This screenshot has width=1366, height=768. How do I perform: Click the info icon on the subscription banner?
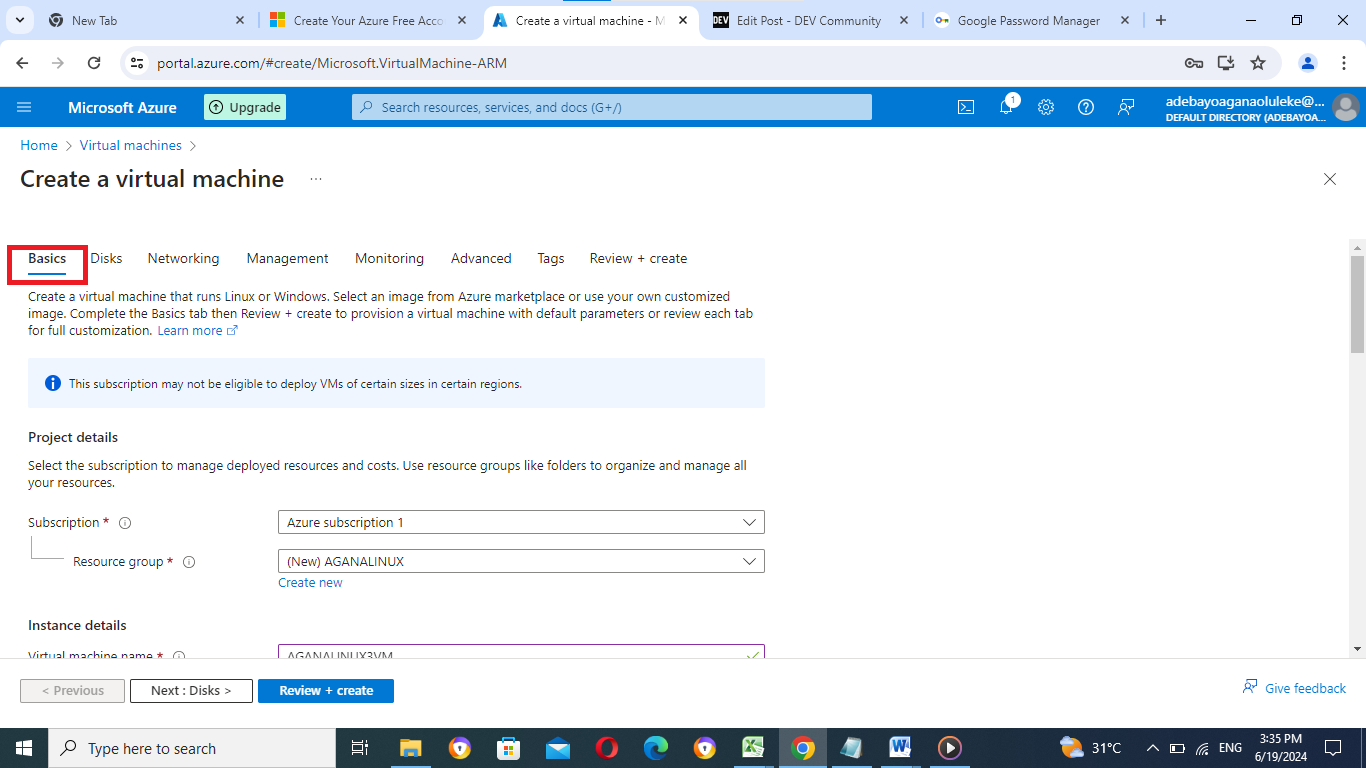pos(53,383)
